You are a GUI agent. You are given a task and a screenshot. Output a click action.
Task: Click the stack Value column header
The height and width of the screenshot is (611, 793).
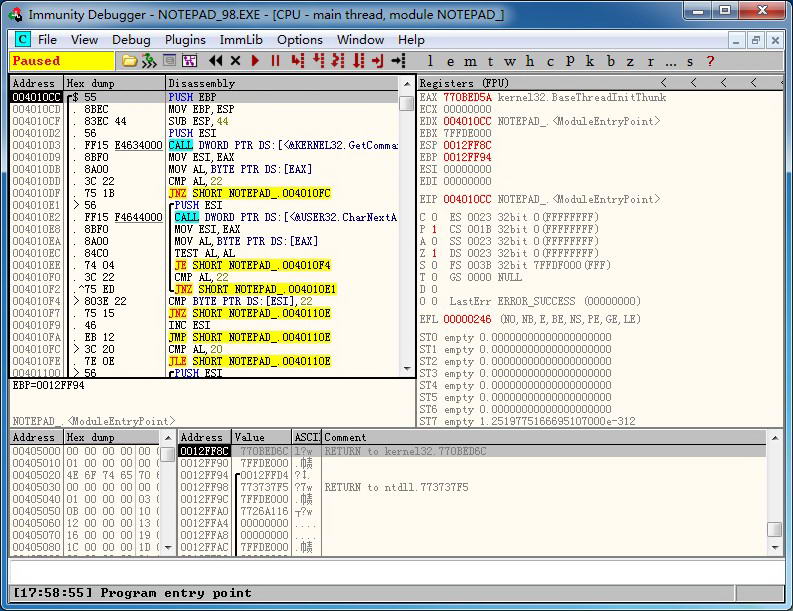pos(261,437)
